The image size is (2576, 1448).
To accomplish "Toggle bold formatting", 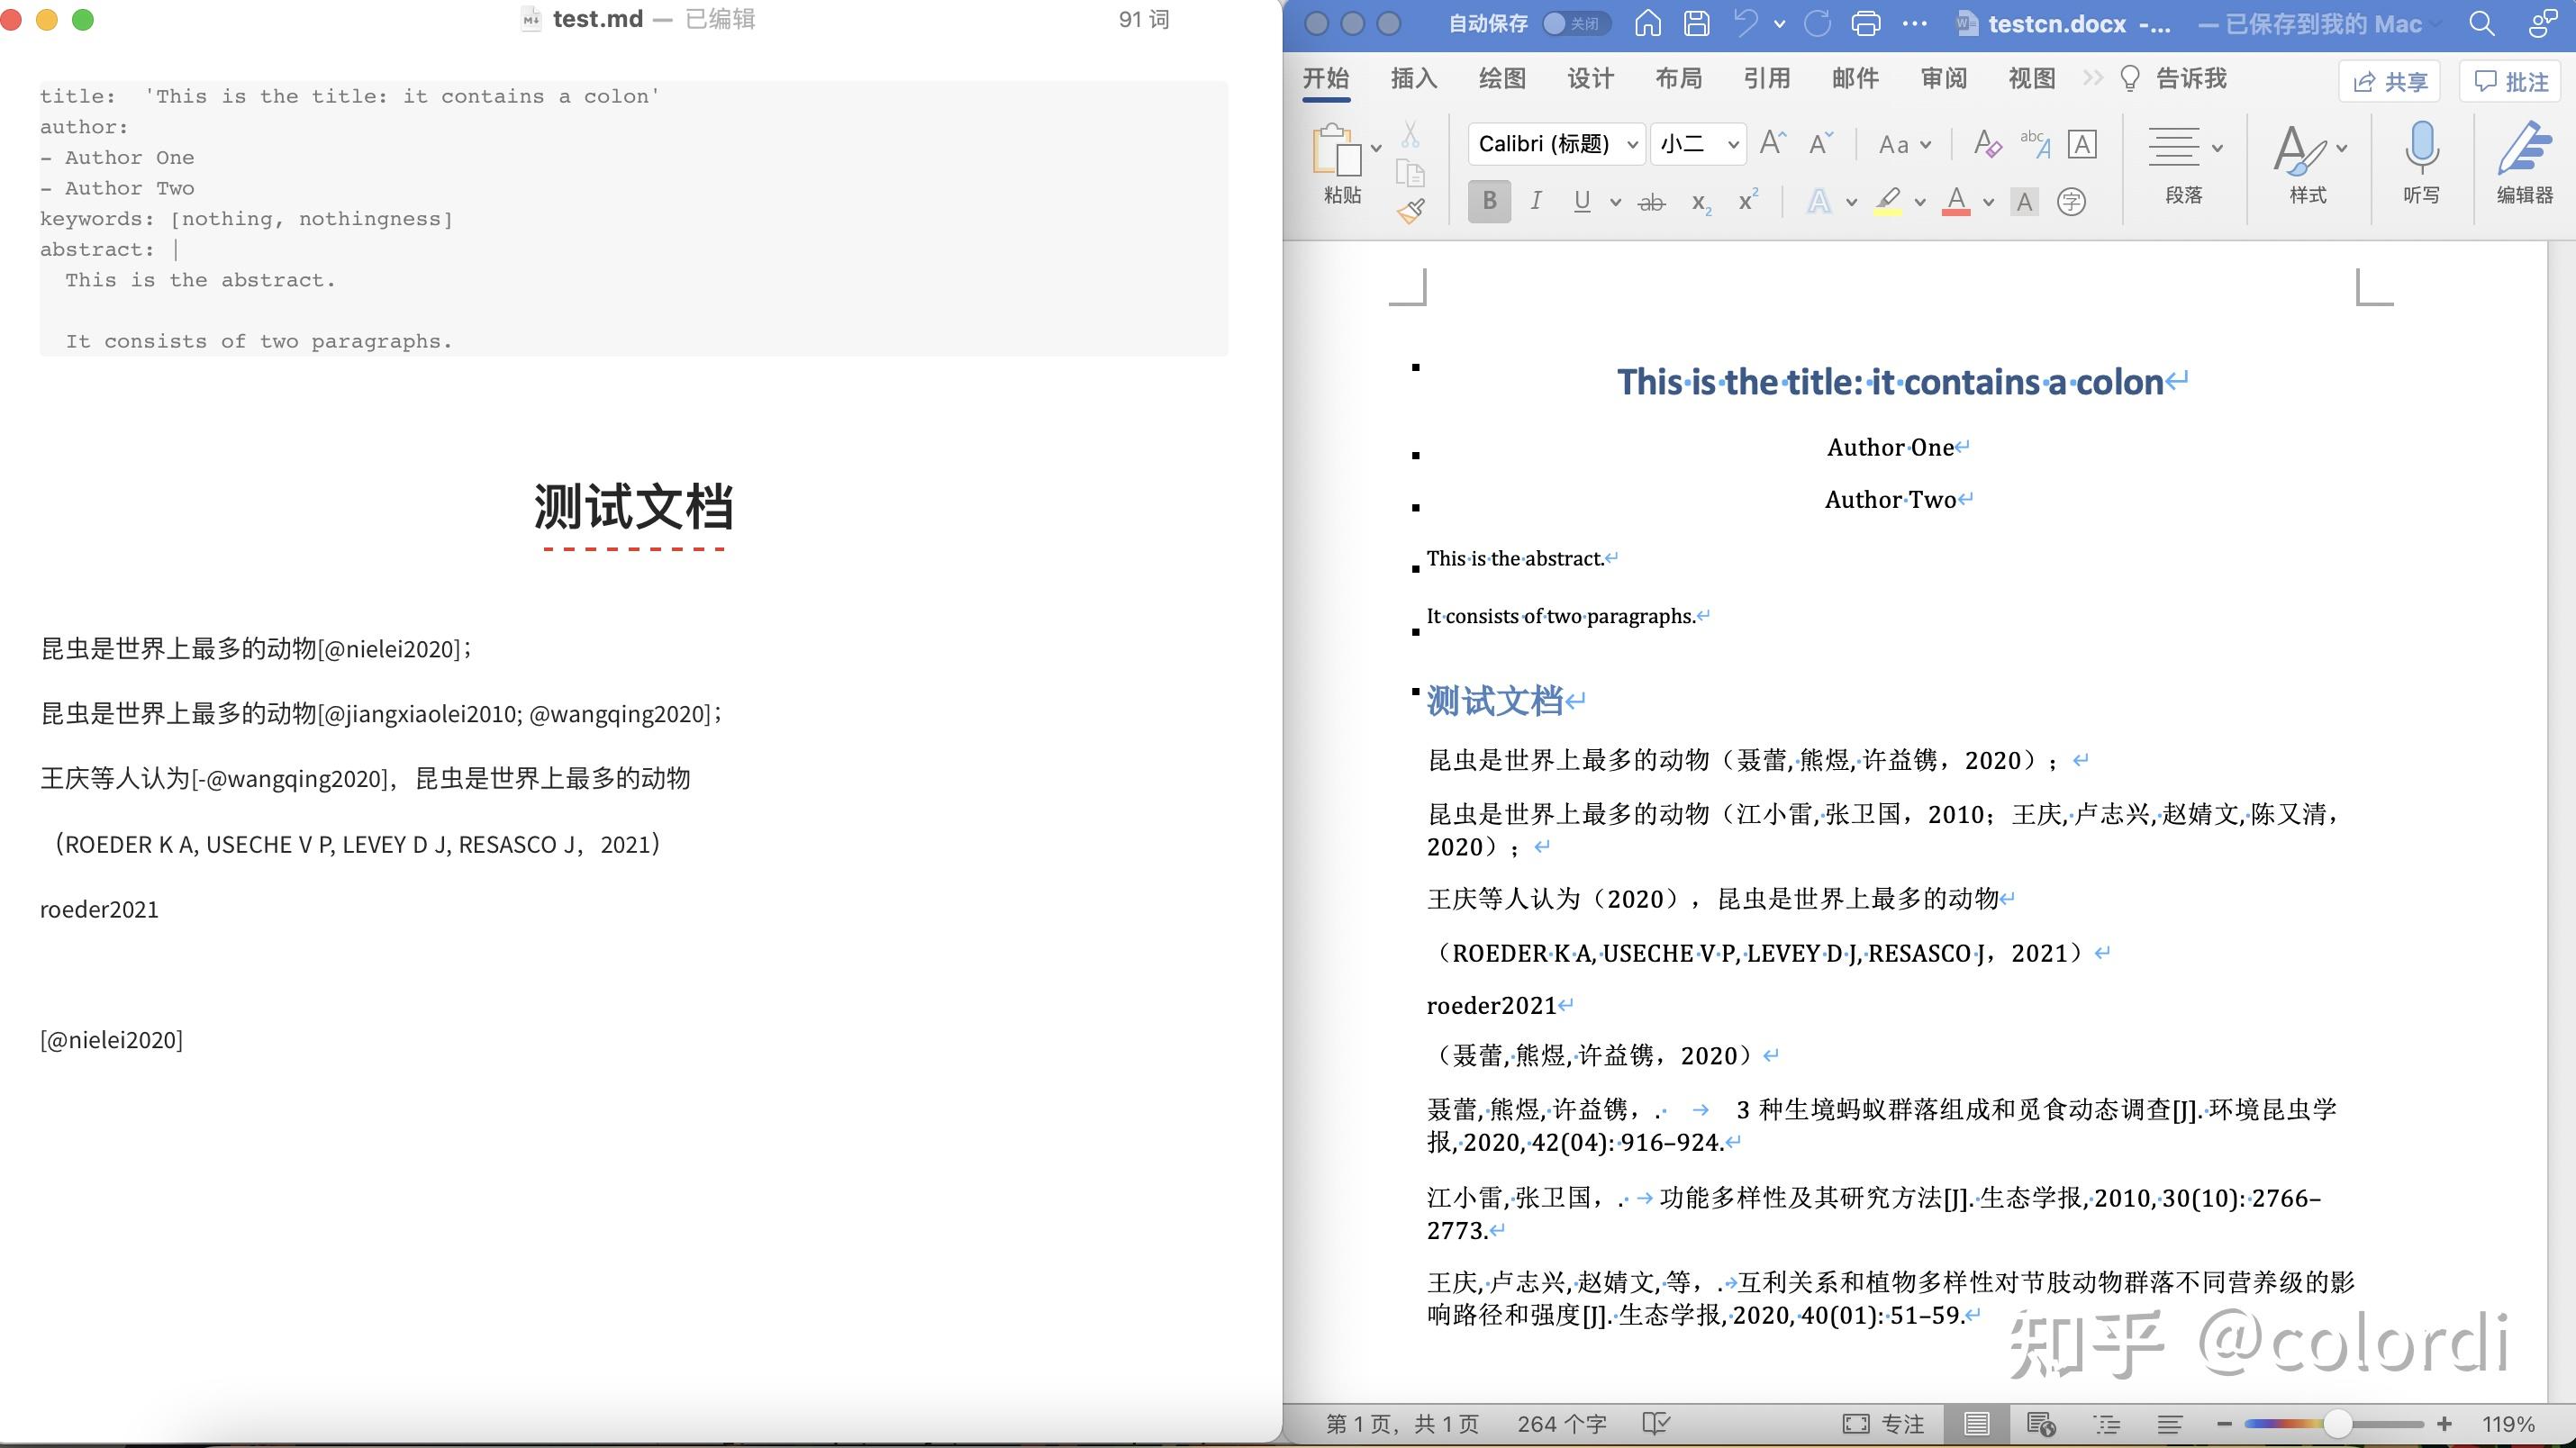I will [1489, 201].
